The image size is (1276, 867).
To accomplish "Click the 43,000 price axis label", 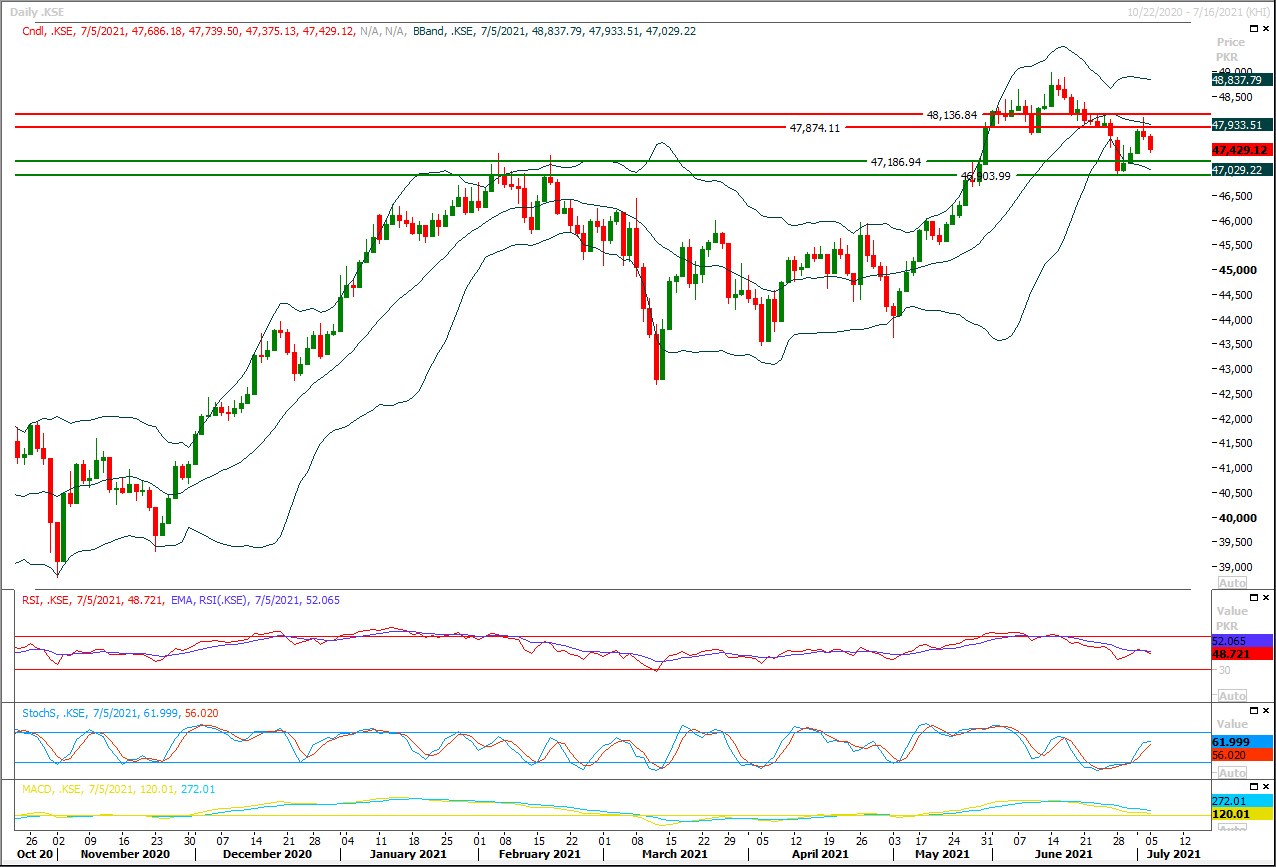I will coord(1238,369).
